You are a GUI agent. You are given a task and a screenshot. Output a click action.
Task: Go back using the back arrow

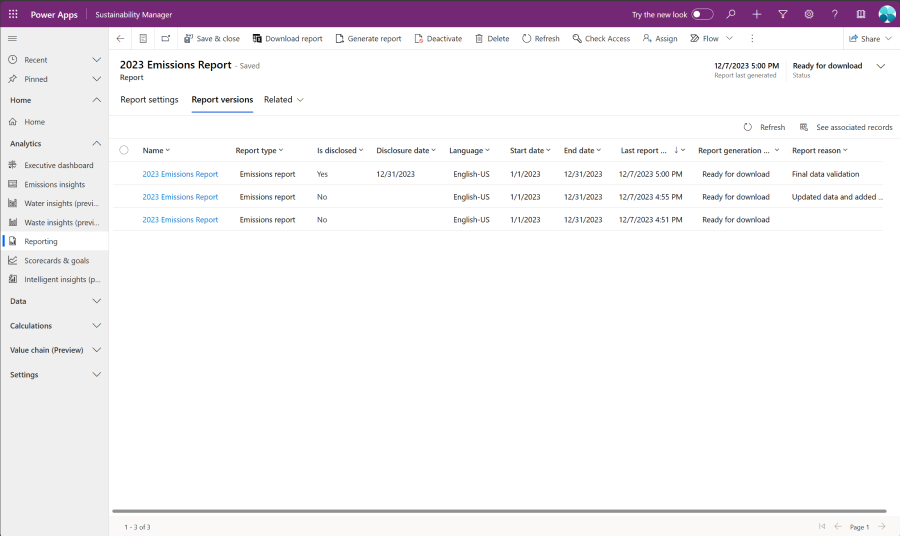121,39
